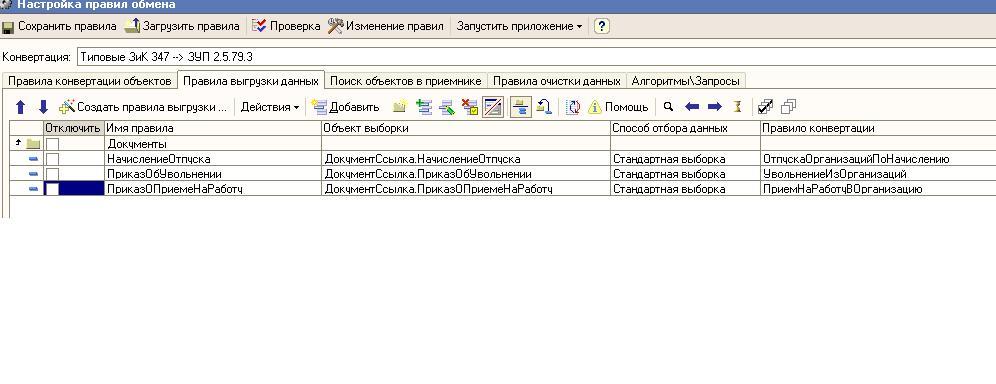
Task: Toggle the edit-in-dialog pencil sheet icon
Action: 493,107
